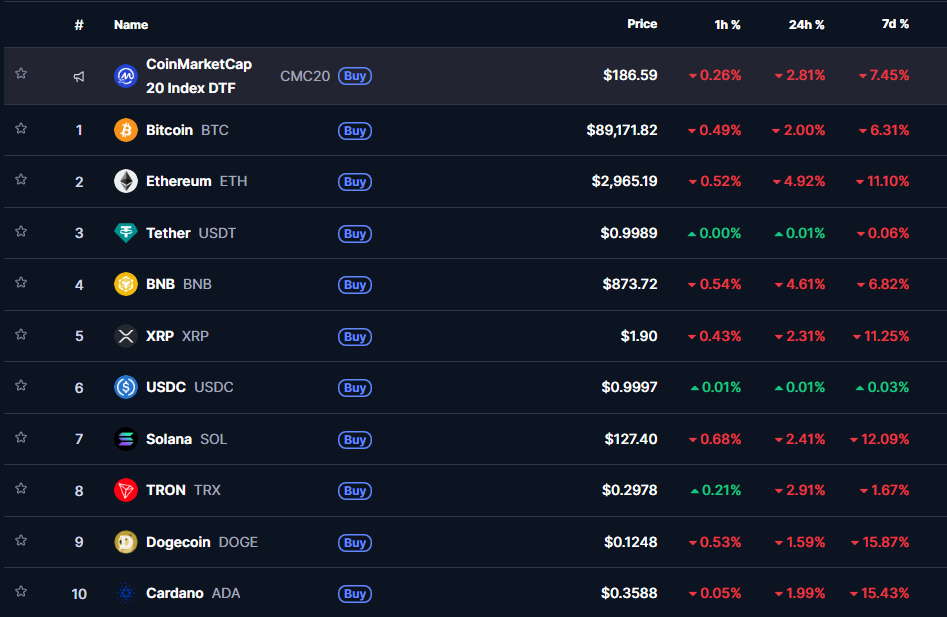The width and height of the screenshot is (947, 617).
Task: Toggle the watchlist star for Cardano
Action: (21, 592)
